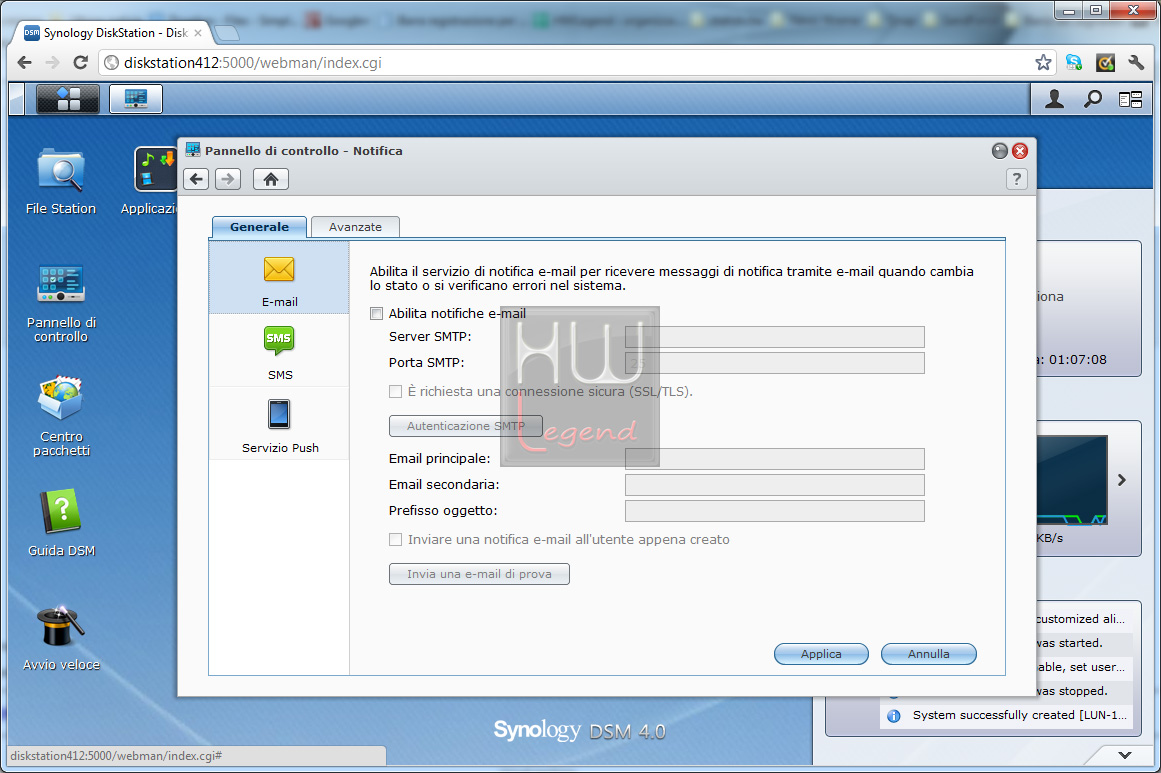This screenshot has width=1161, height=773.
Task: Select the SMS notification section
Action: 279,352
